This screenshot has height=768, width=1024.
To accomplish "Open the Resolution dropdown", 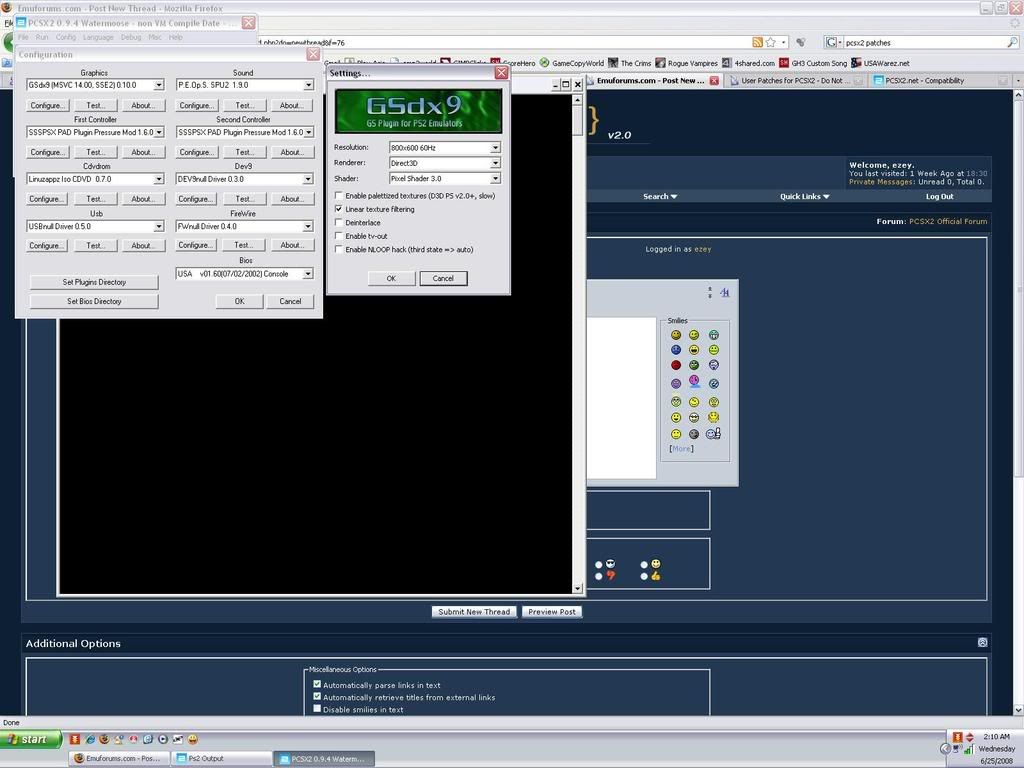I will (x=495, y=148).
